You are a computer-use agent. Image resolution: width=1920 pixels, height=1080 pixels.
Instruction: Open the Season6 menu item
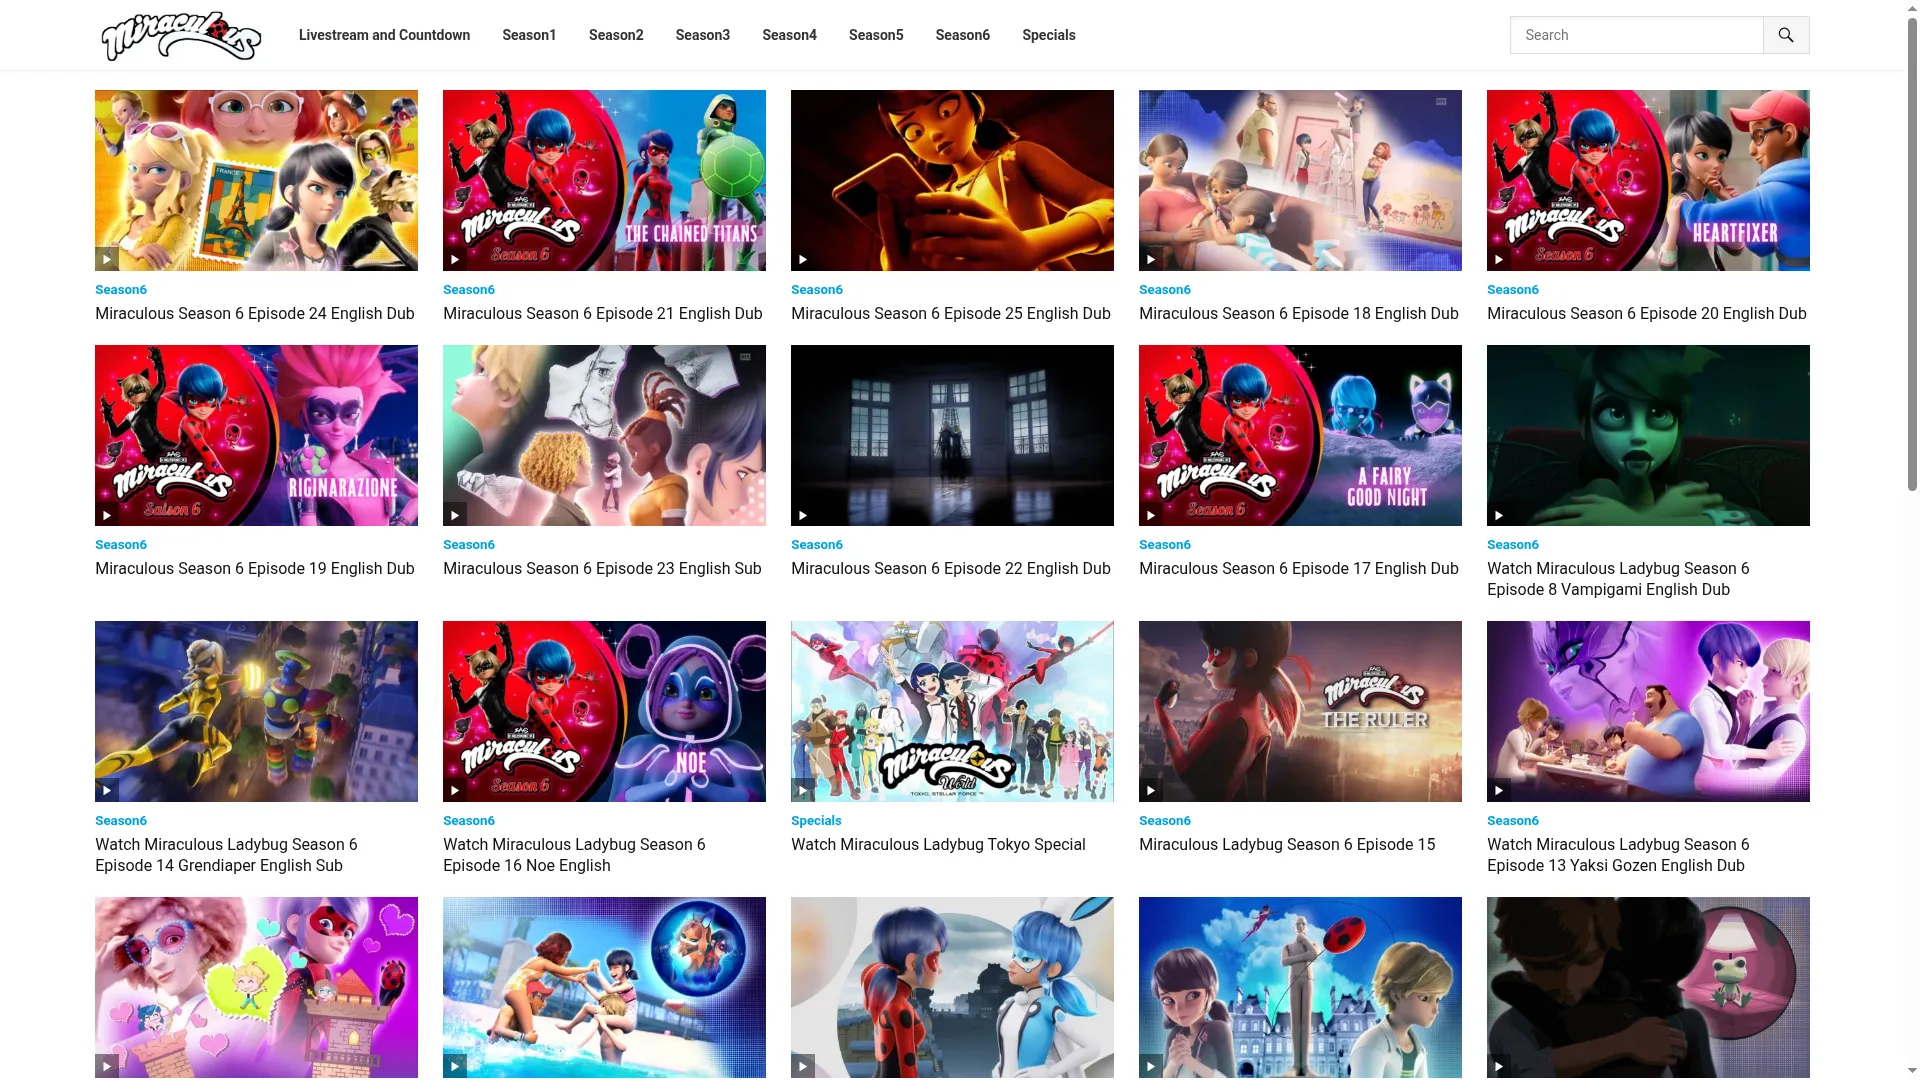[963, 35]
